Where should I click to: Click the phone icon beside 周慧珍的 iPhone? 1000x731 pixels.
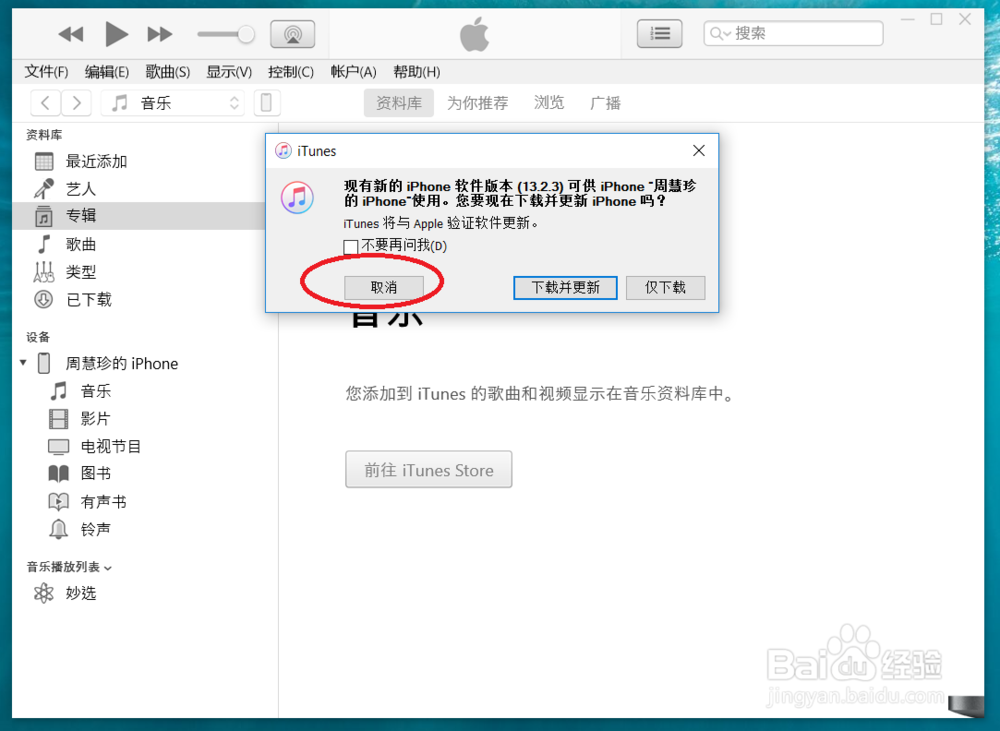44,363
